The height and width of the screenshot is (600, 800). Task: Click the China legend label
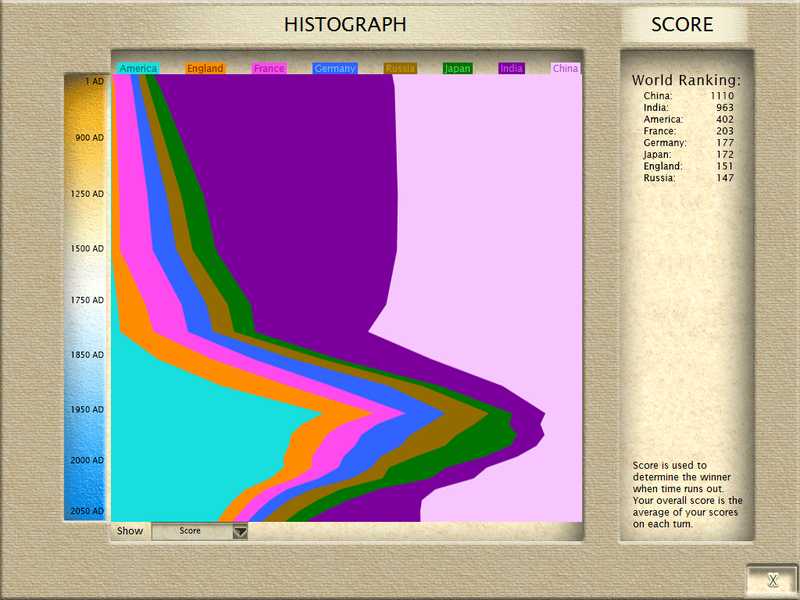pos(565,68)
